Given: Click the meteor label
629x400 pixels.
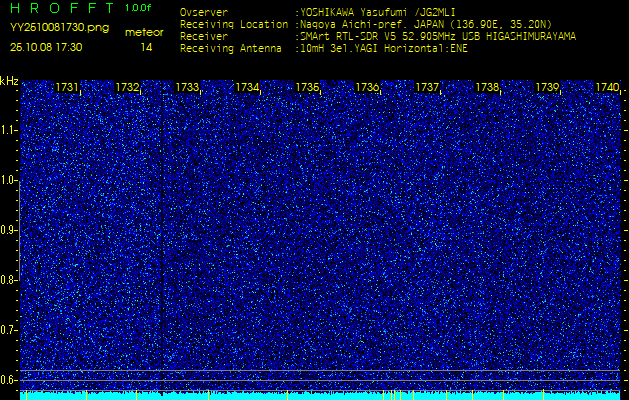Looking at the screenshot, I should (144, 32).
